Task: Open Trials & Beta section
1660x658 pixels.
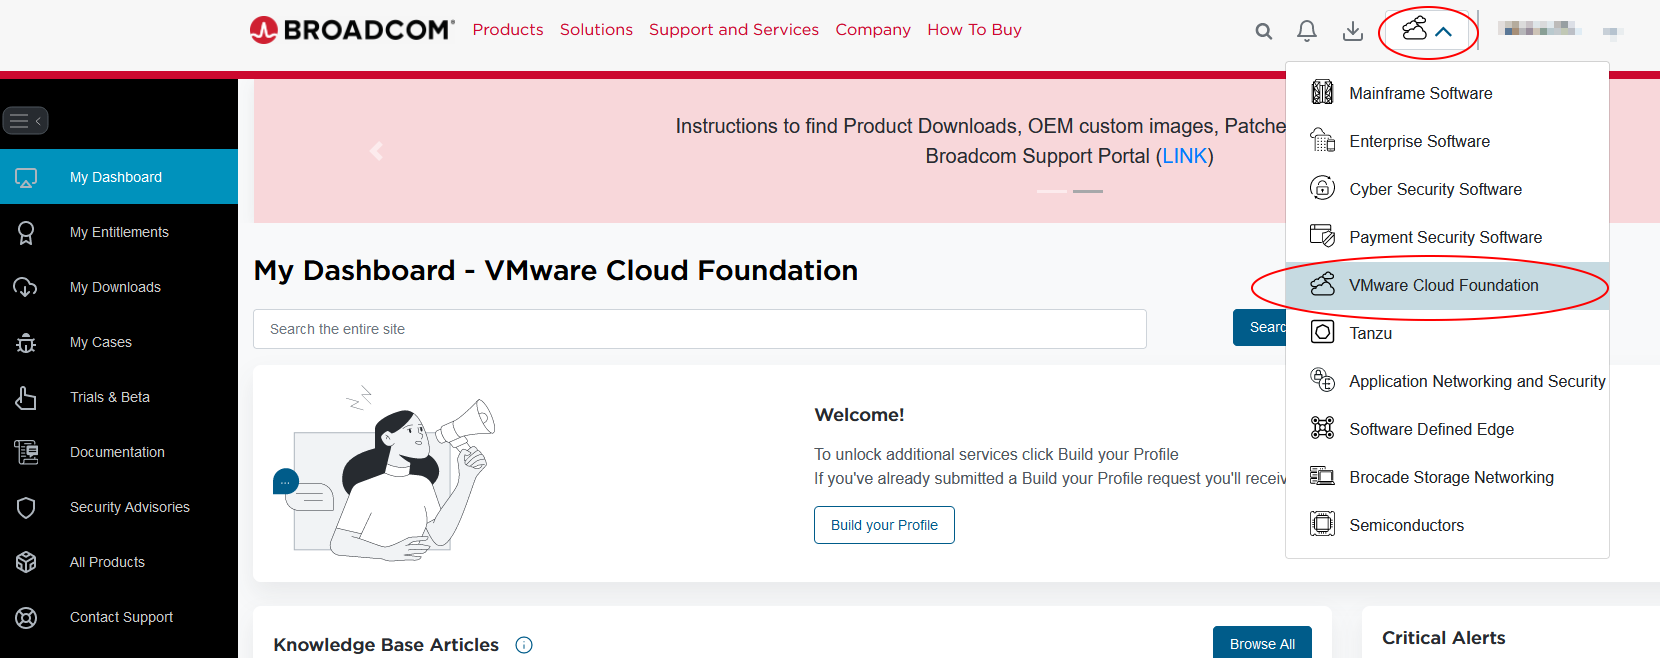Action: tap(110, 397)
